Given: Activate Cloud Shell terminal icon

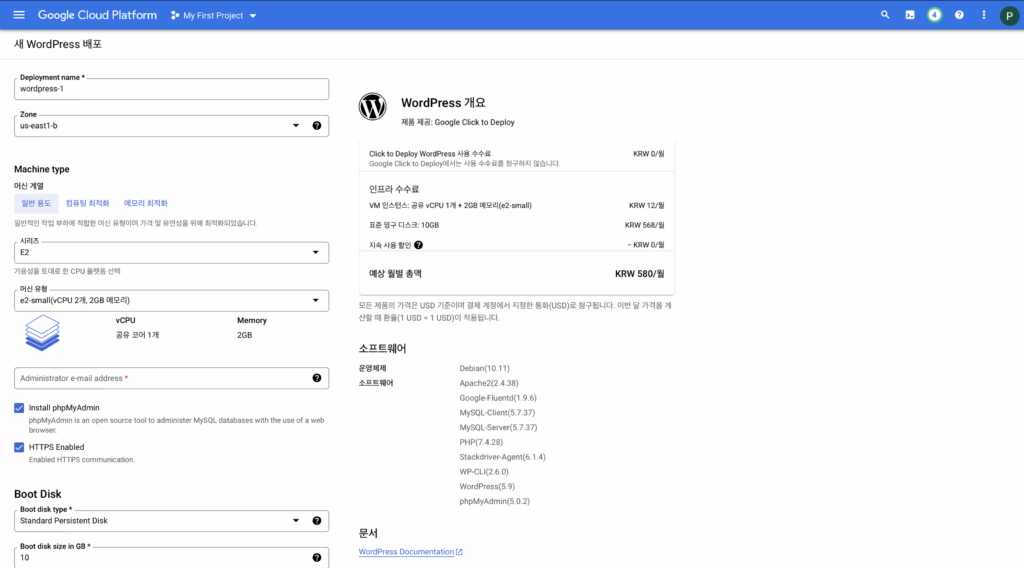Looking at the screenshot, I should pyautogui.click(x=910, y=15).
